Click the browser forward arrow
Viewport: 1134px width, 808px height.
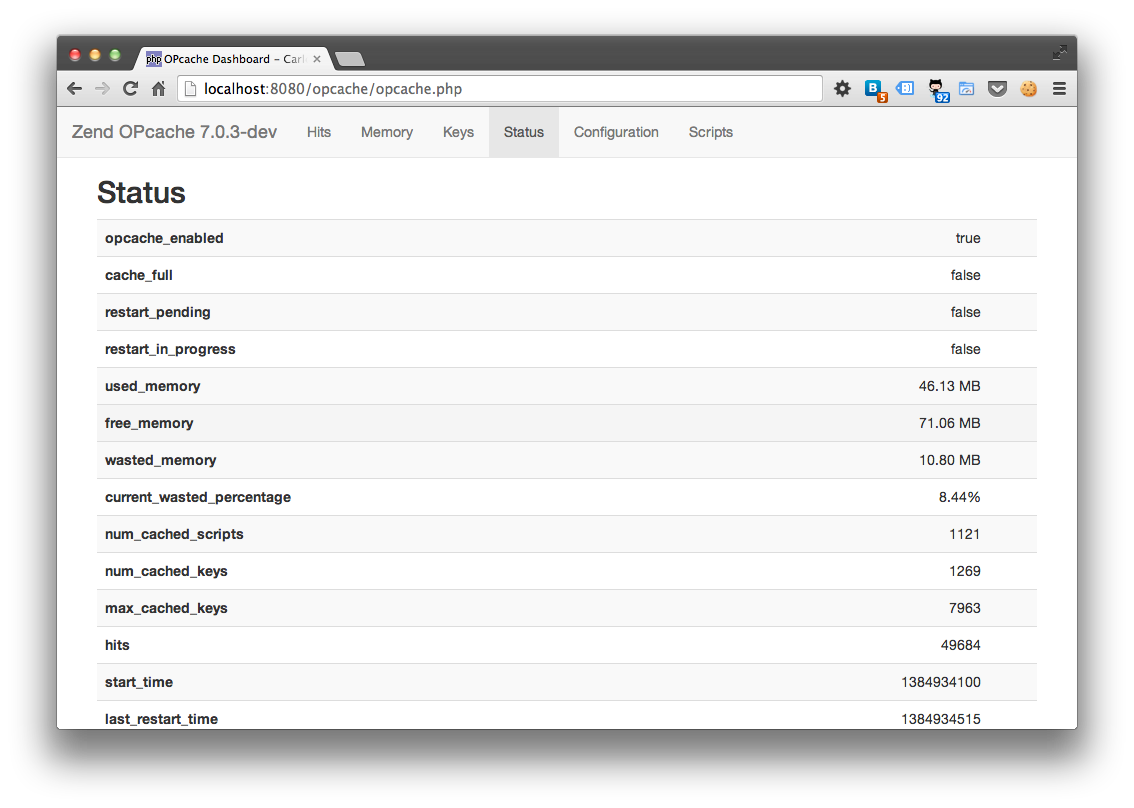[102, 89]
